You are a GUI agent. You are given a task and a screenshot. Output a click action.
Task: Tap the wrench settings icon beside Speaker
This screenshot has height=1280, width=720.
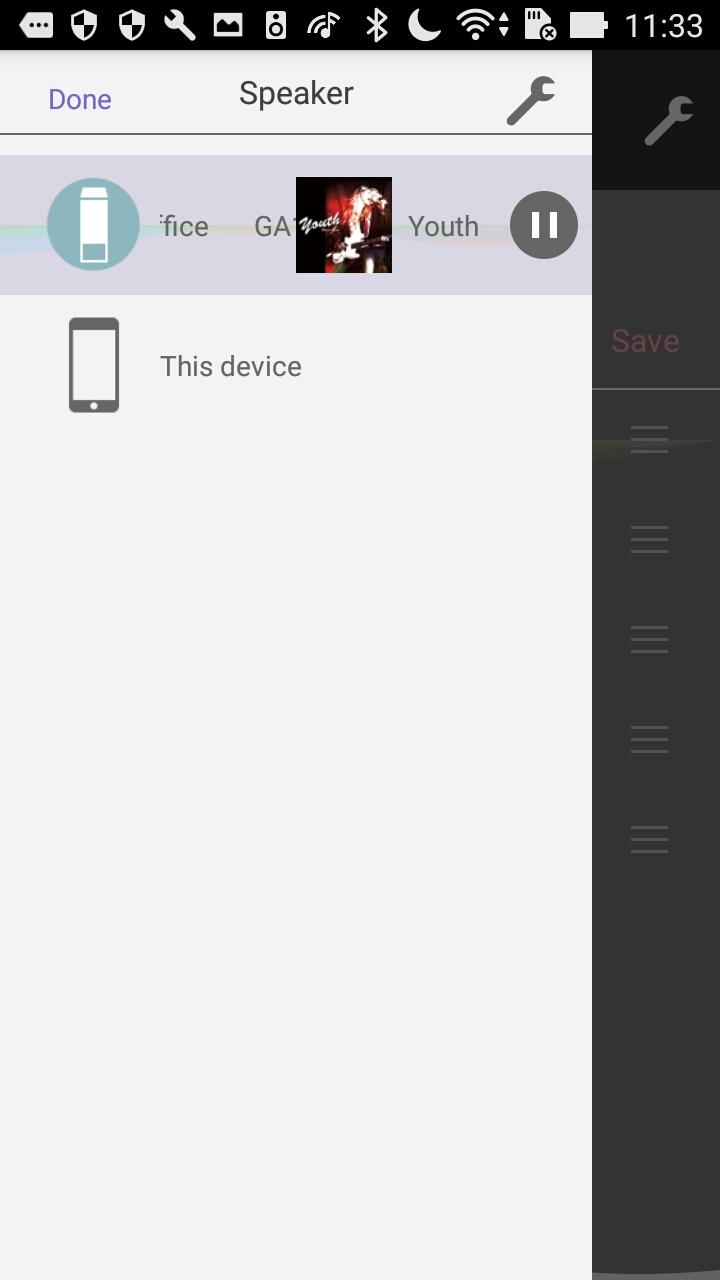(x=530, y=100)
